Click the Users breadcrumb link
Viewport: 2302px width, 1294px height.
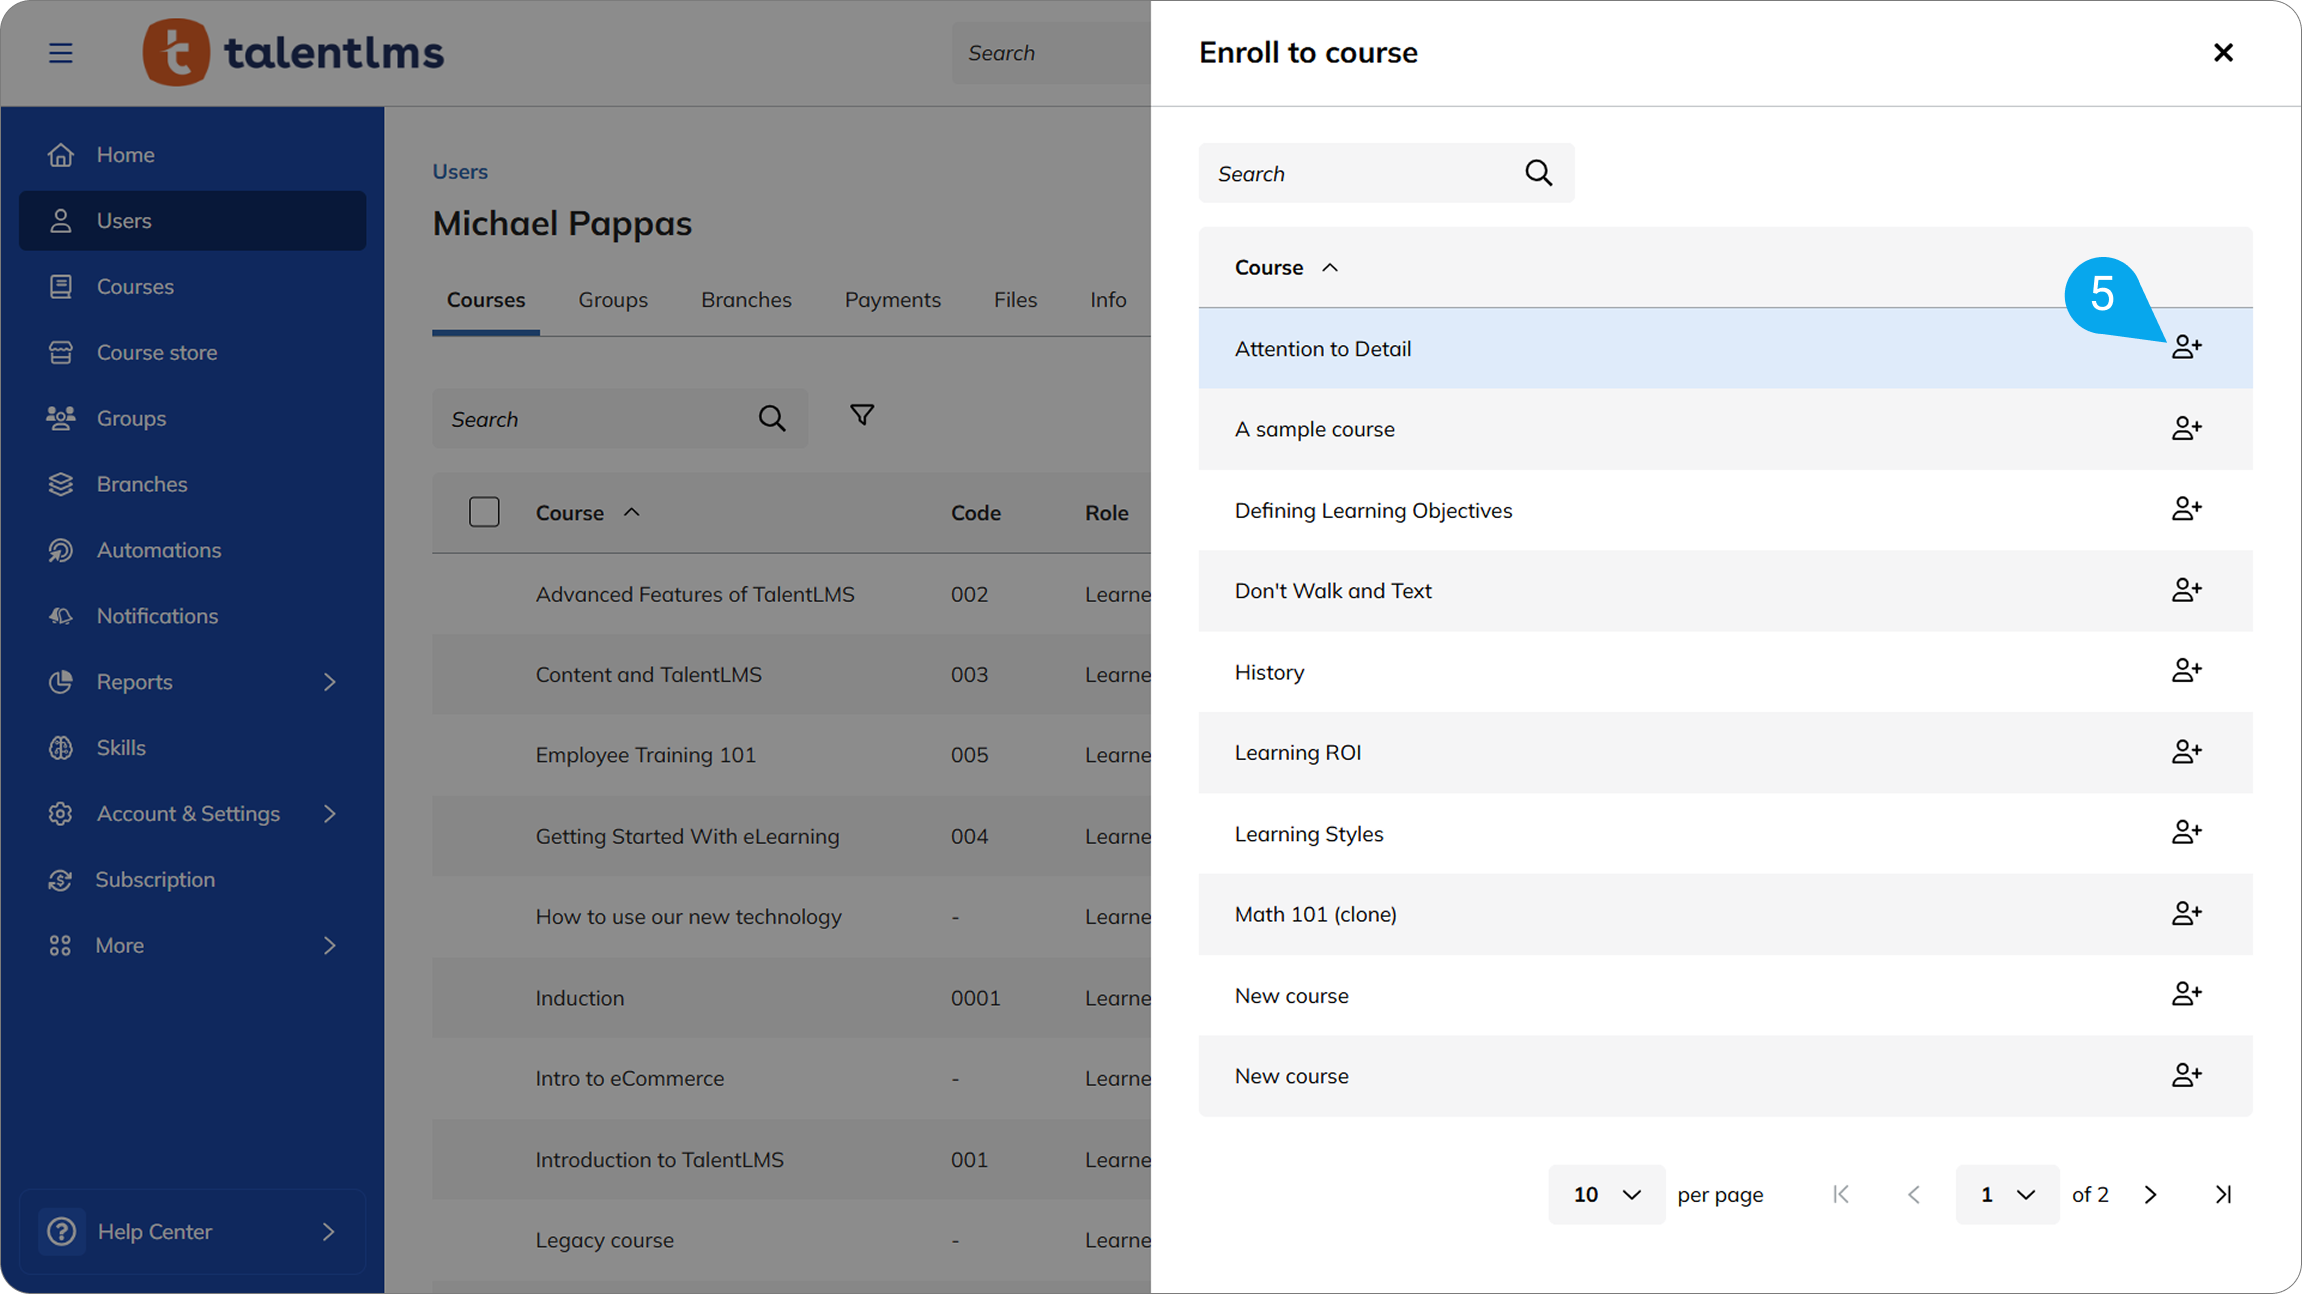pyautogui.click(x=460, y=171)
